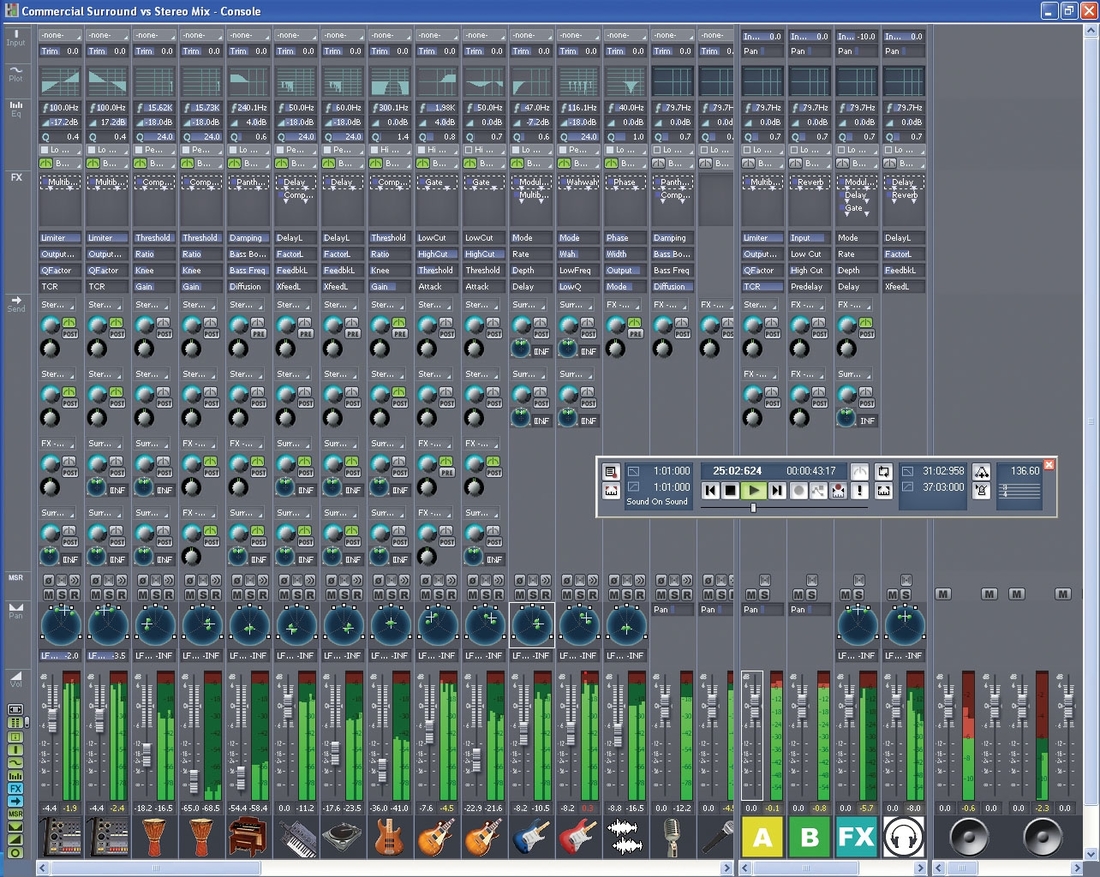The image size is (1100, 877).
Task: Reset the red 0.3 peak reading
Action: [x=586, y=808]
